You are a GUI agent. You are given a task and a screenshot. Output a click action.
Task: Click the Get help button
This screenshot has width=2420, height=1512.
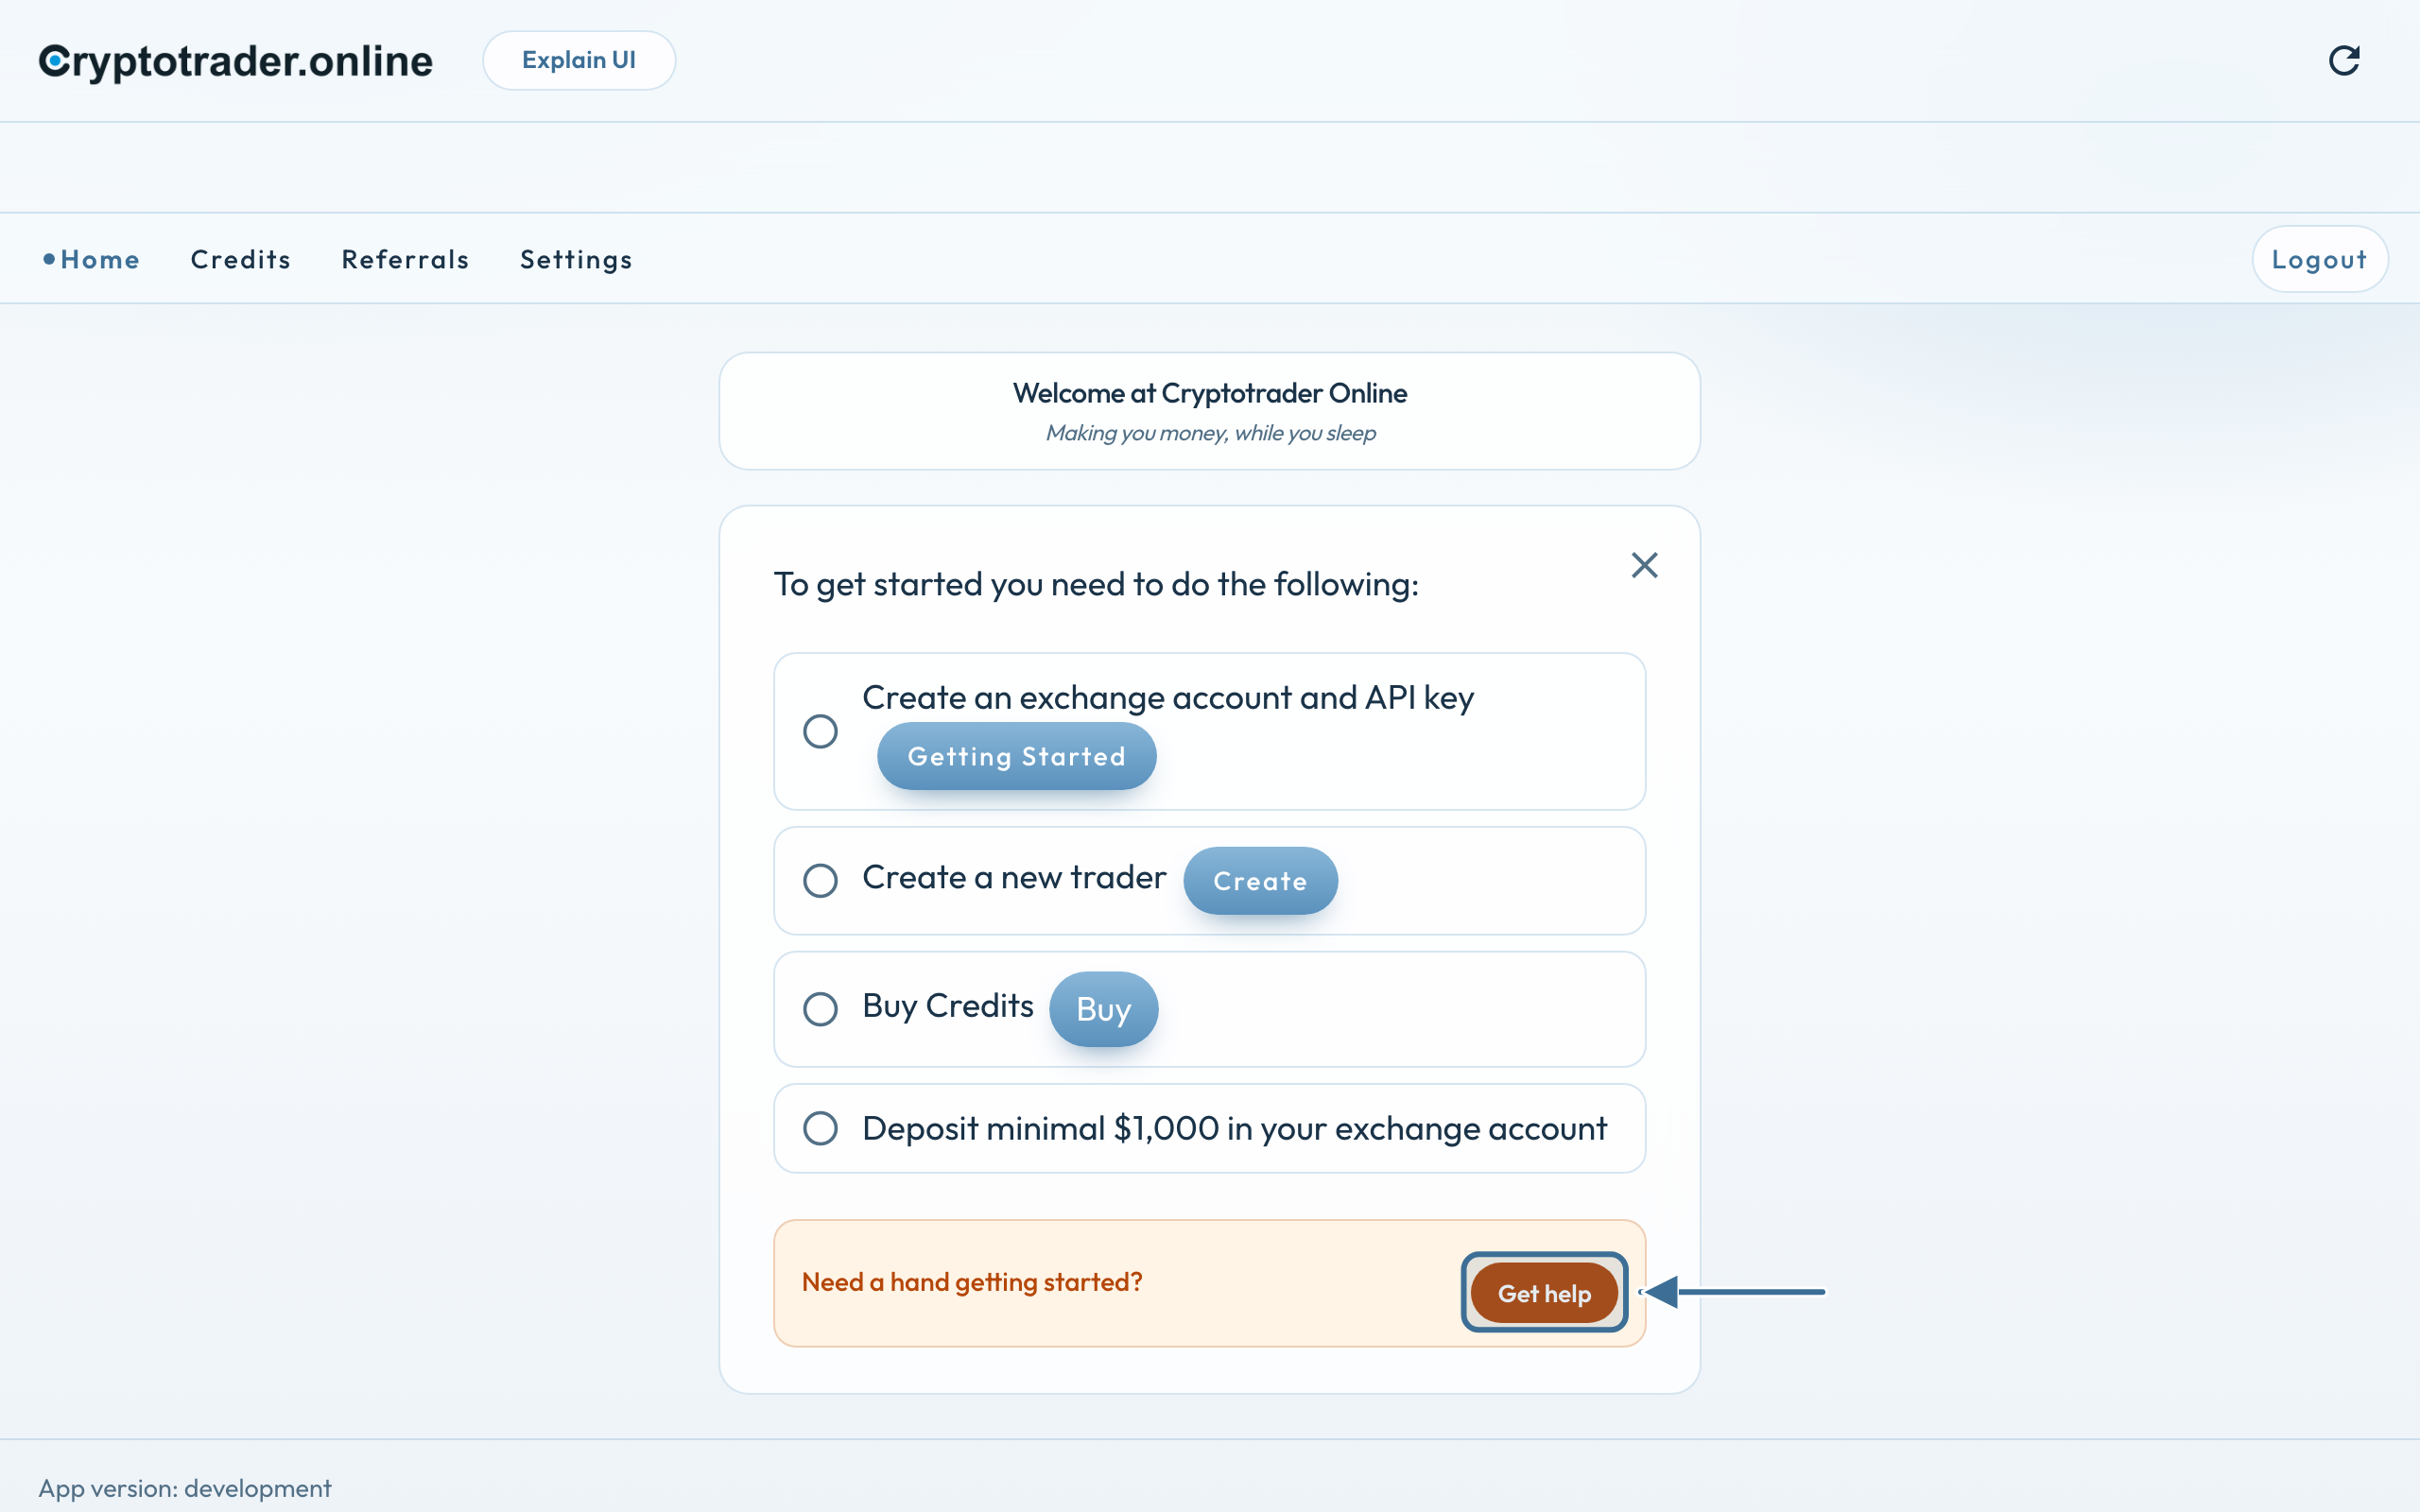click(1544, 1293)
